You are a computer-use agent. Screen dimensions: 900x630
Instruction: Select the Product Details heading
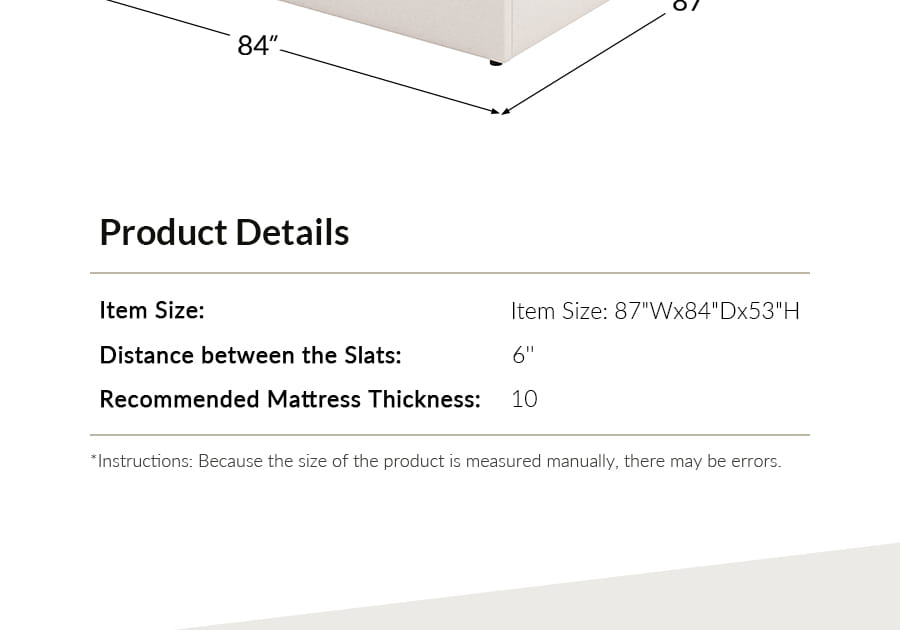point(224,232)
